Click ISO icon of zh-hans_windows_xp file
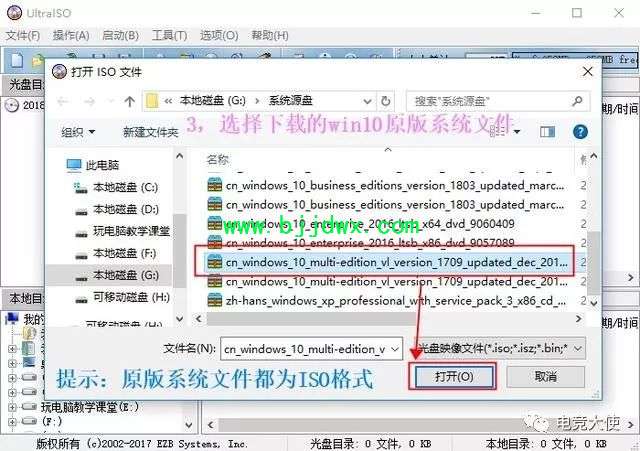Viewport: 640px width, 451px height. [x=215, y=301]
